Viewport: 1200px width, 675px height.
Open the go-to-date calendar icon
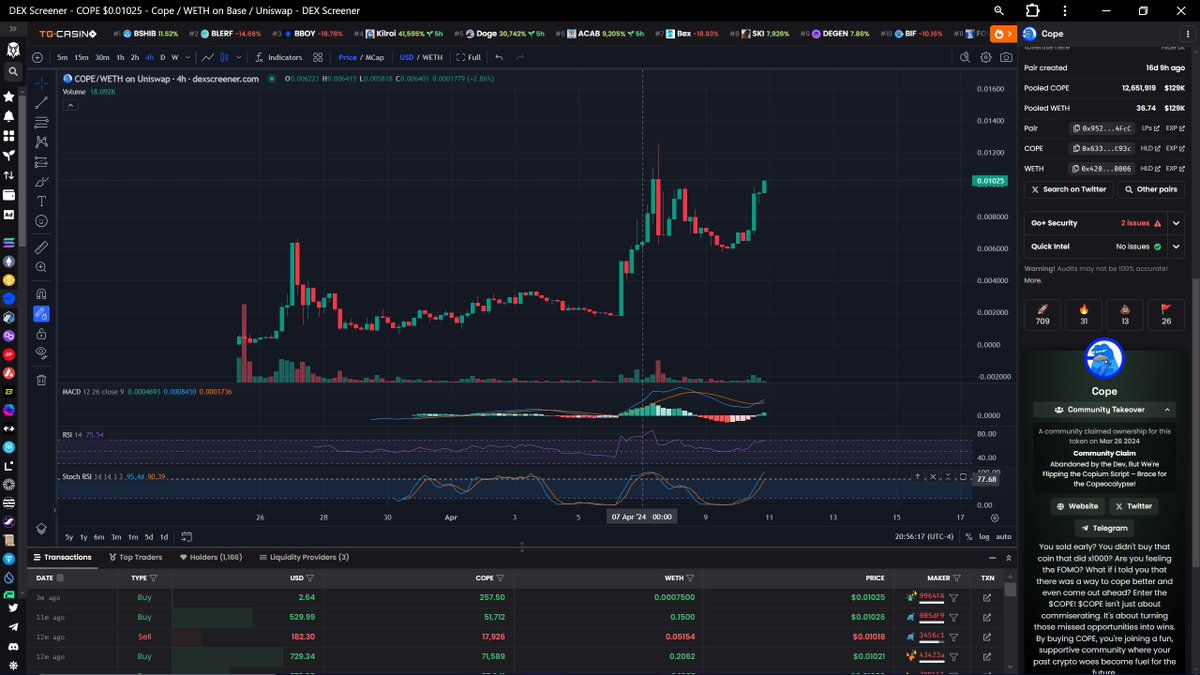tap(187, 537)
